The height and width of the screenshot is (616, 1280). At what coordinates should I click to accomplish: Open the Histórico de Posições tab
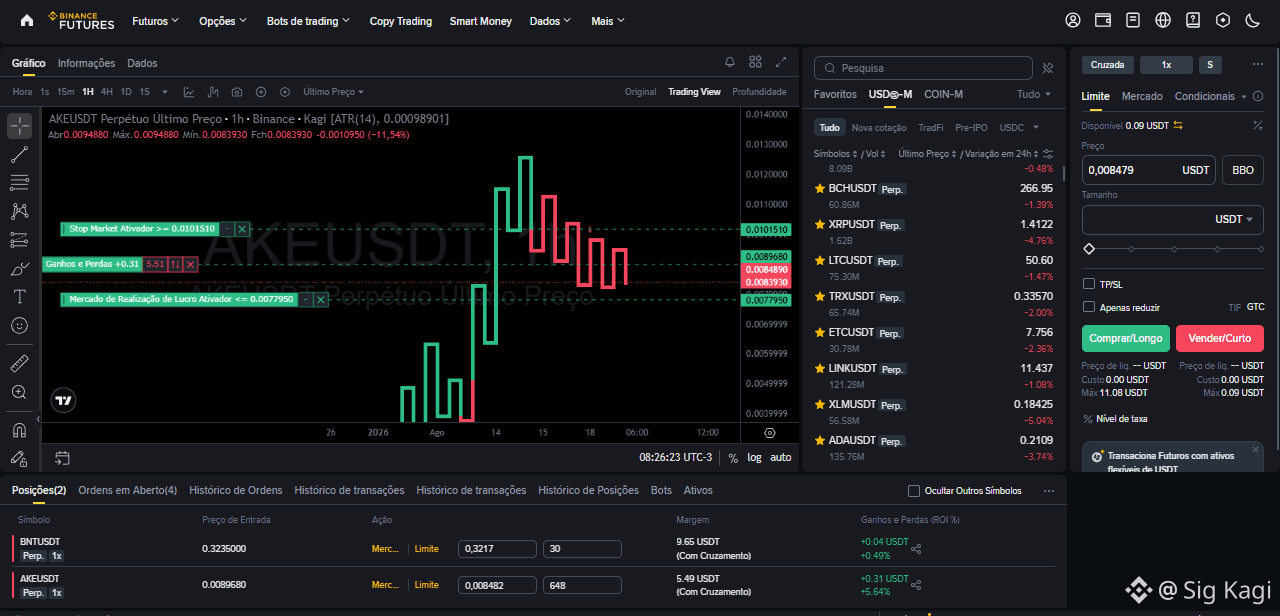point(588,490)
